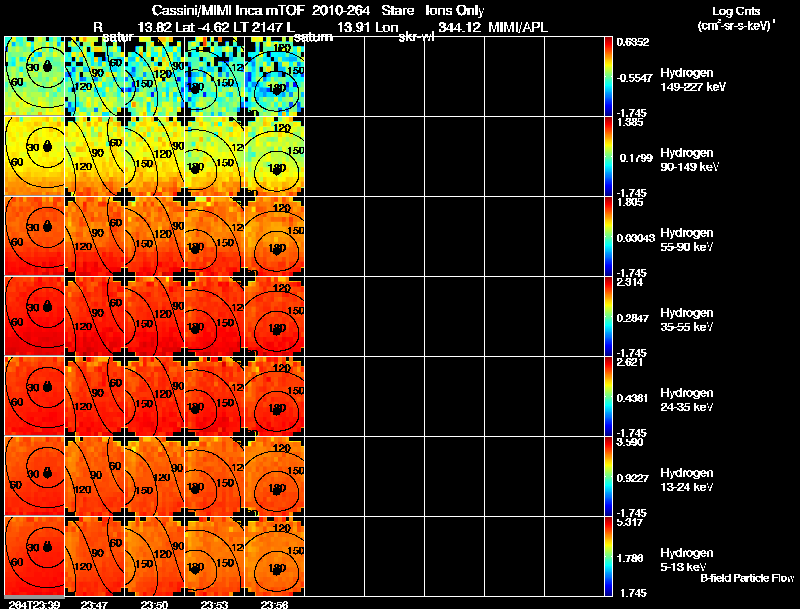Select the '-0.5547' color scale midpoint
Viewport: 800px width, 609px height.
coord(634,78)
